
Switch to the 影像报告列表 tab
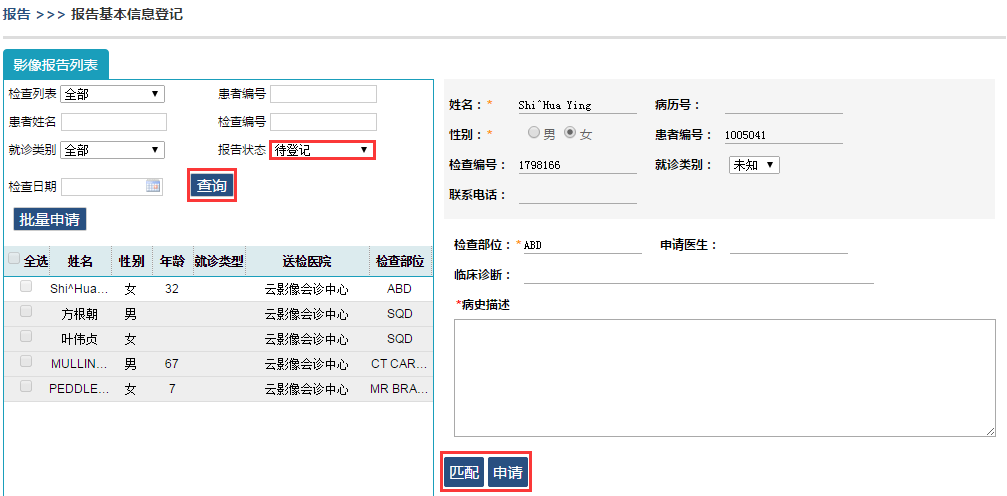(x=56, y=65)
